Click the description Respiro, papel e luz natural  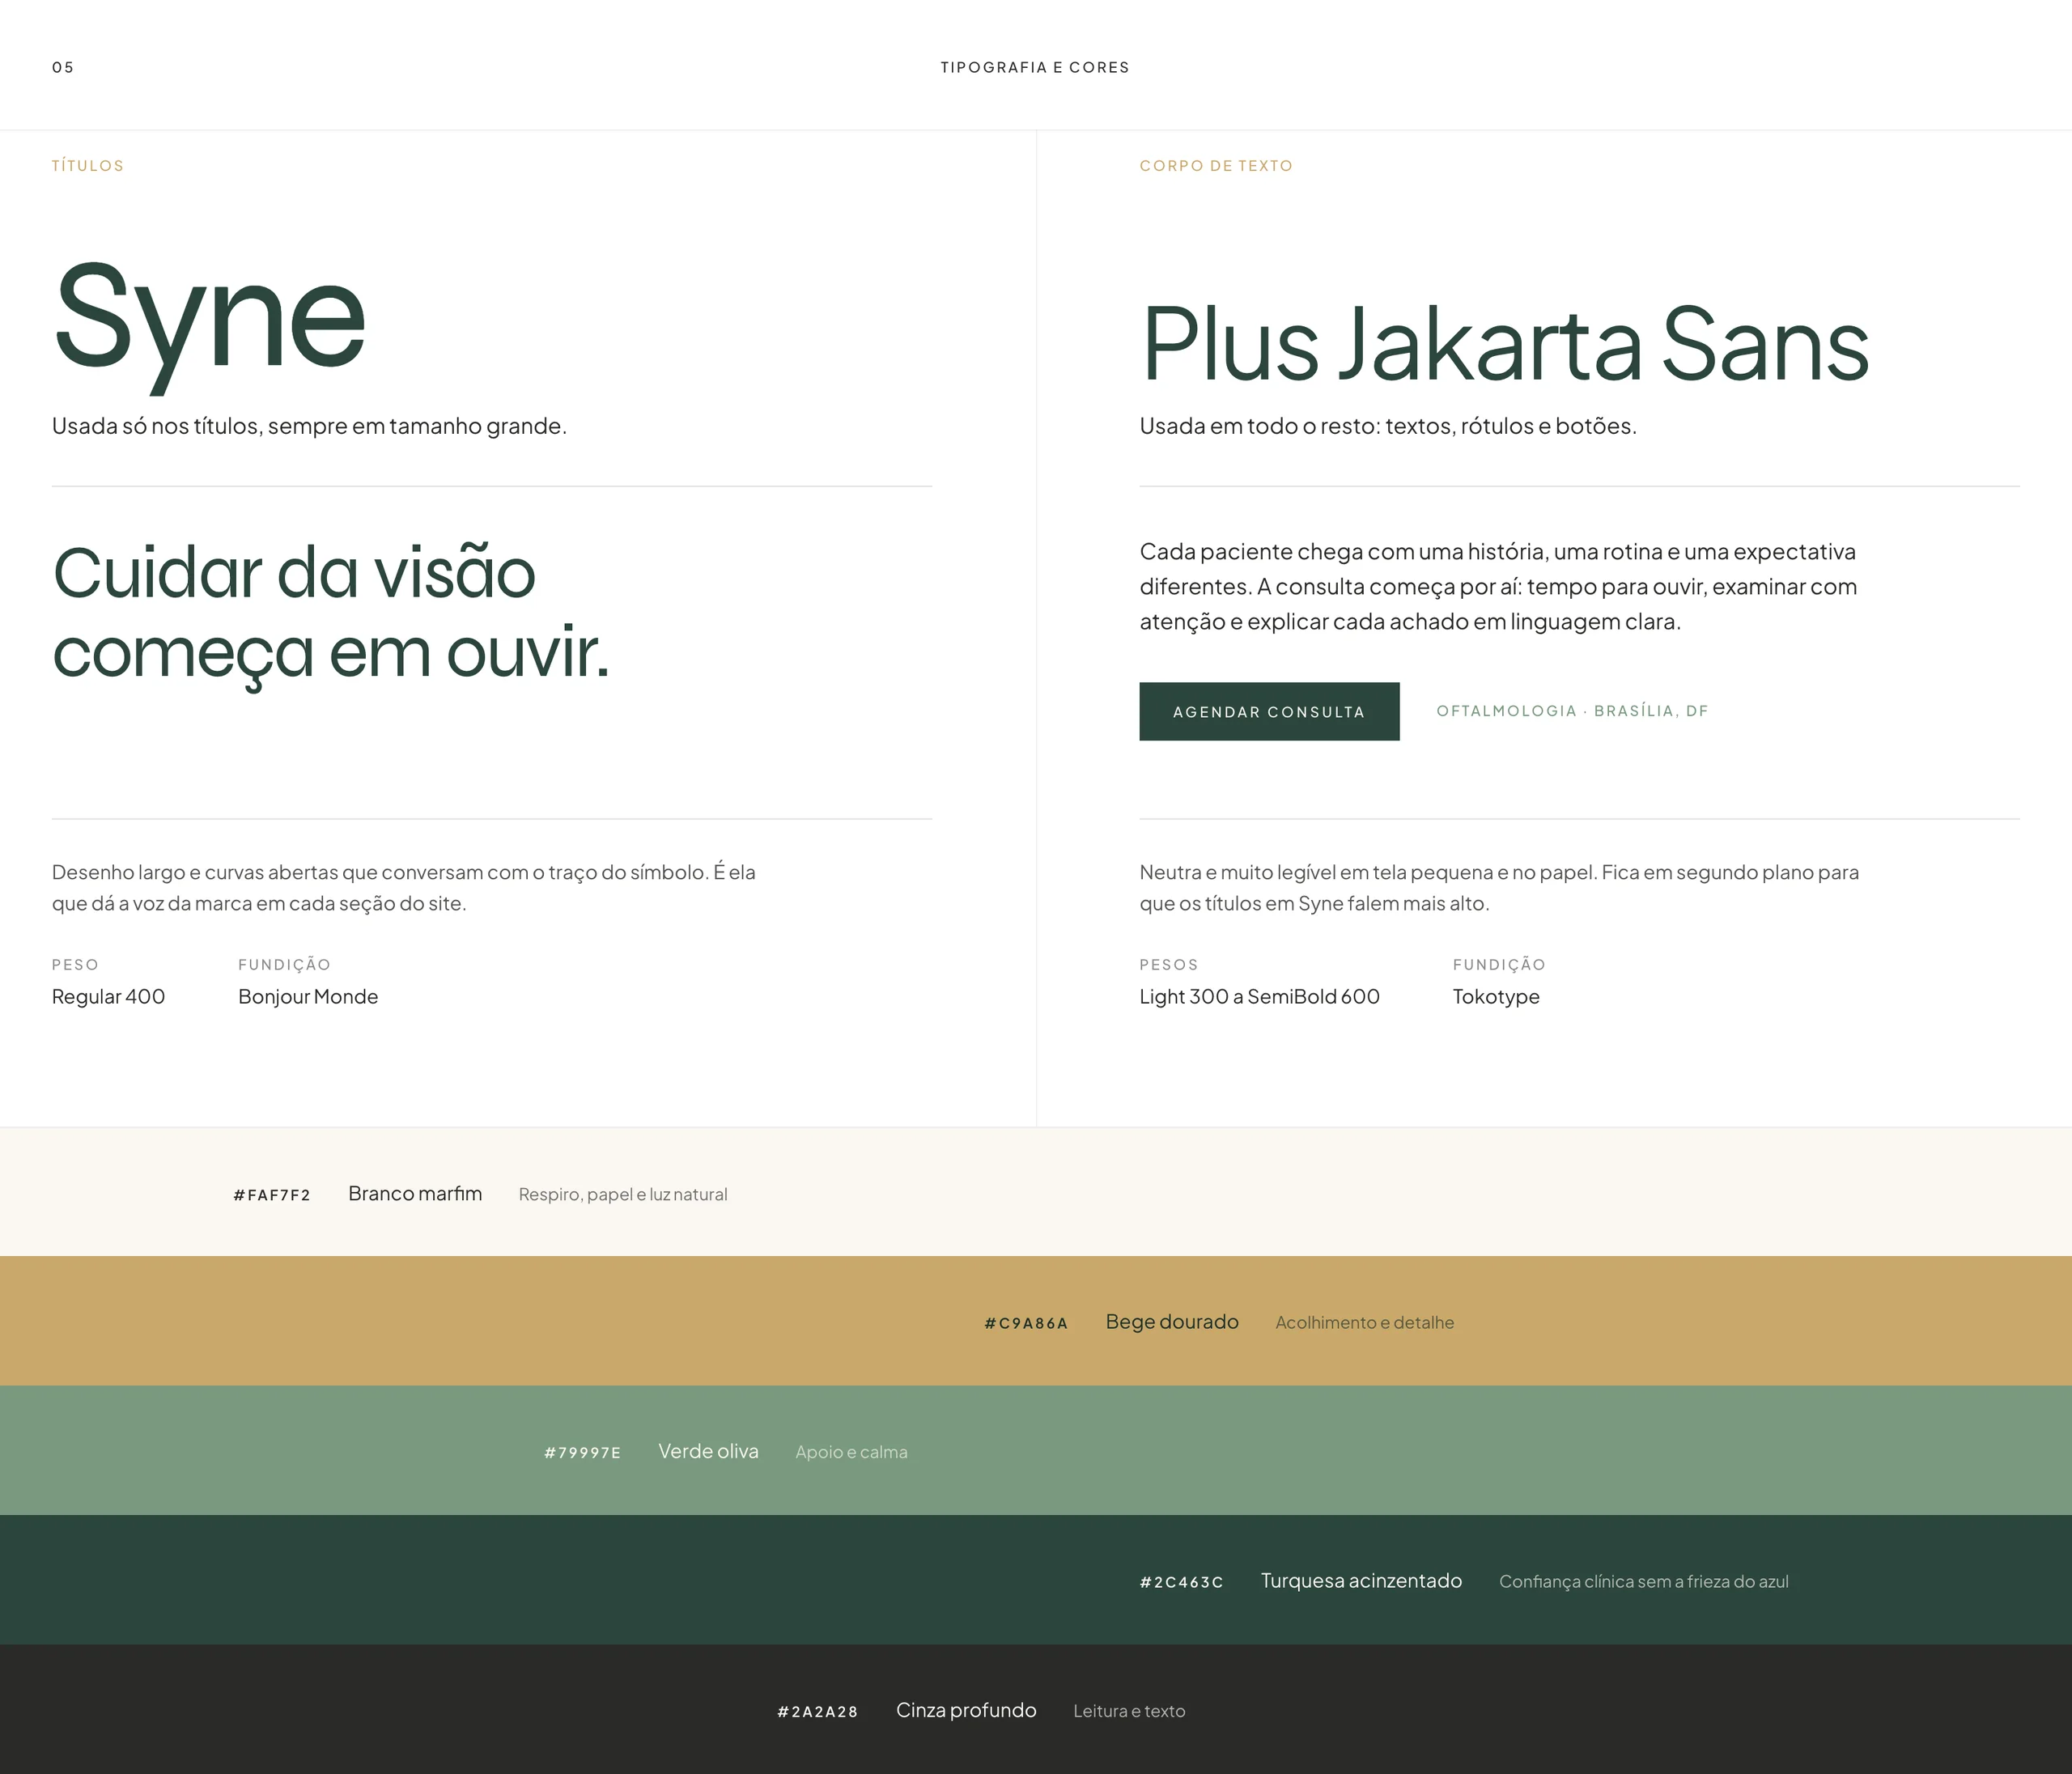point(623,1194)
